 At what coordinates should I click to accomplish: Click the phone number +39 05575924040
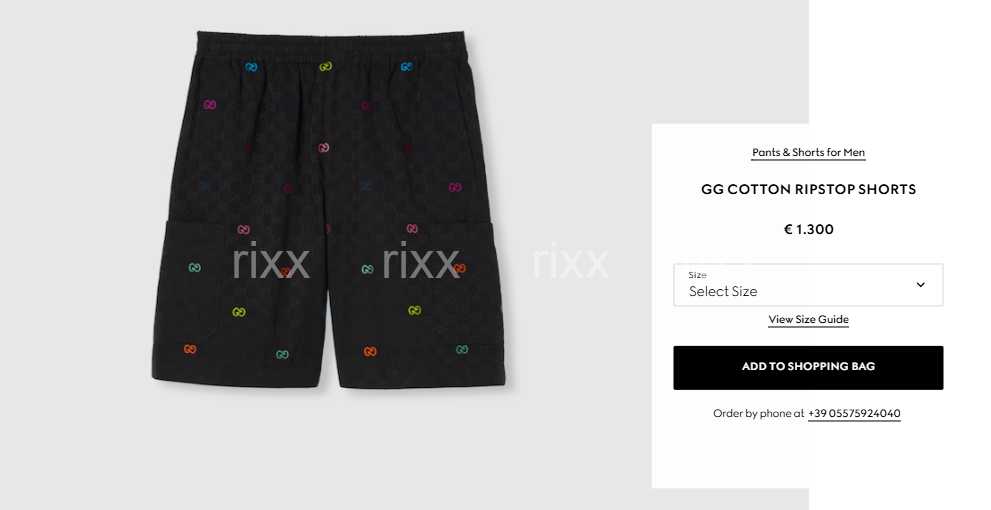click(x=854, y=413)
